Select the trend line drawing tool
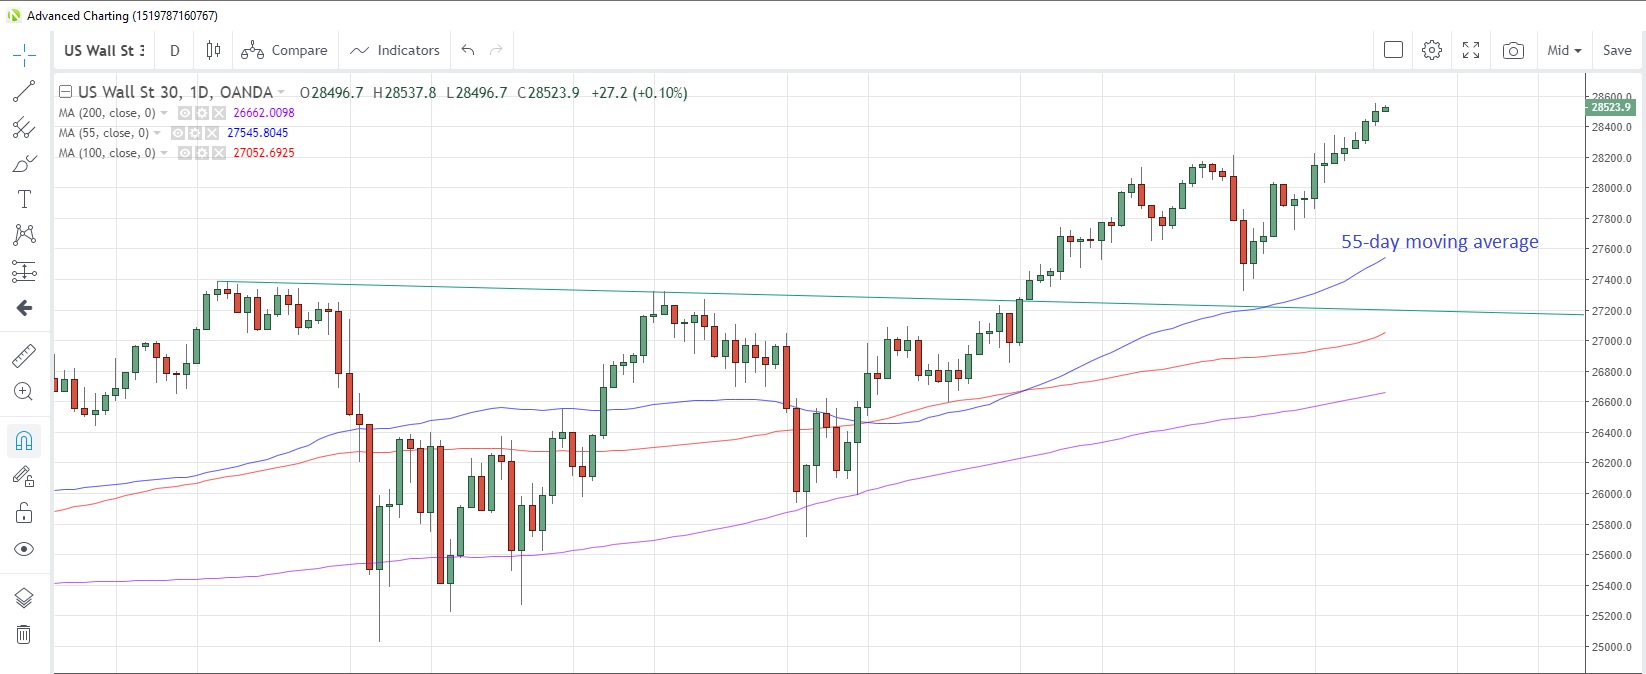 click(x=24, y=92)
